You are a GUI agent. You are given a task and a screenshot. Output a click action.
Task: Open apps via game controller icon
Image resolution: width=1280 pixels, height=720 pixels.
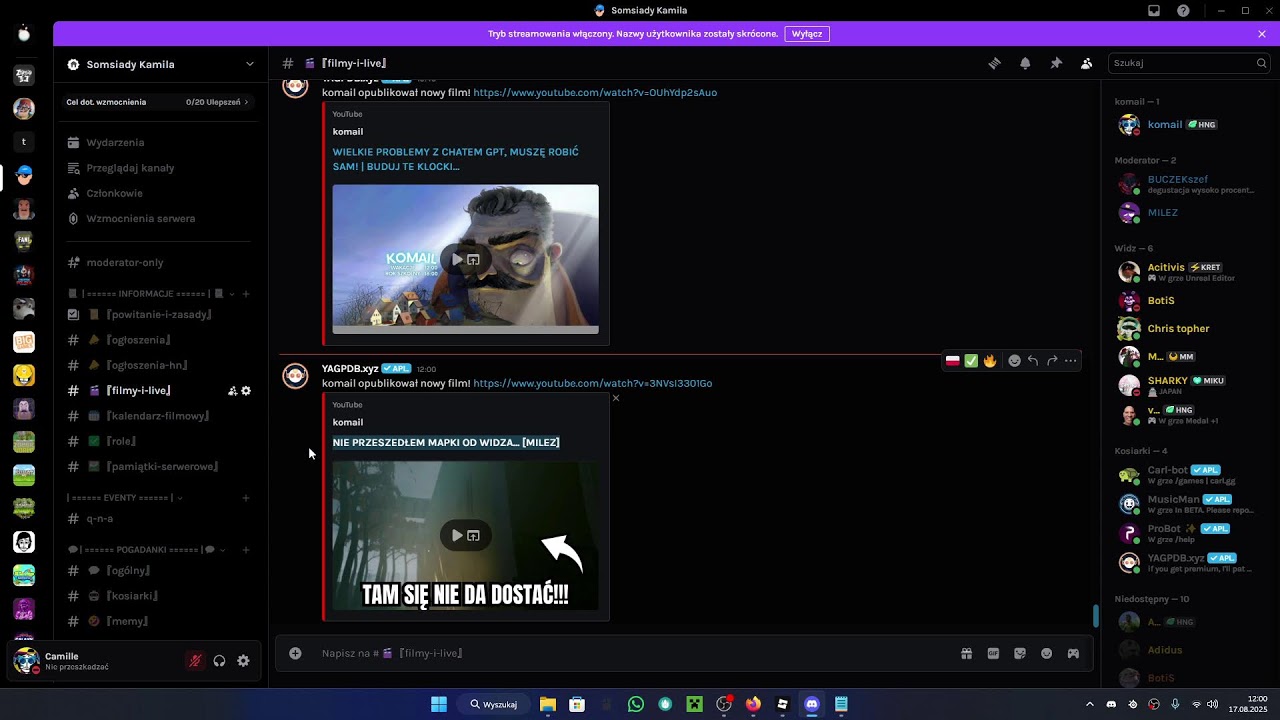1073,653
